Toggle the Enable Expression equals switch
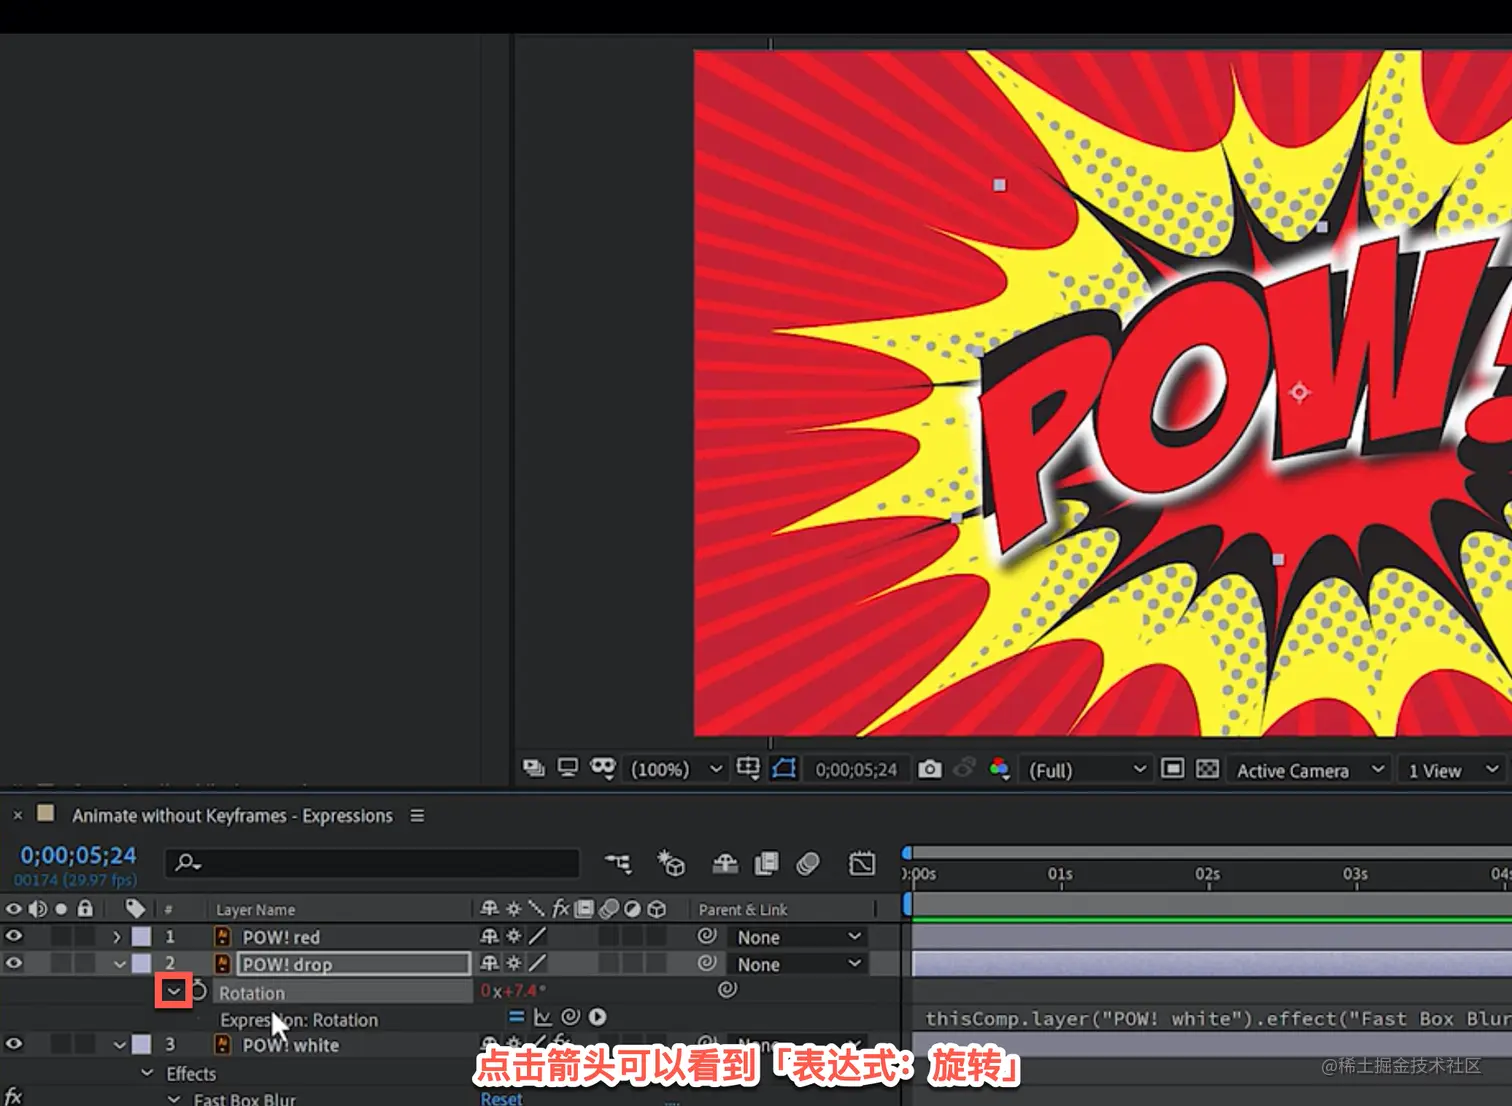 pyautogui.click(x=516, y=1017)
